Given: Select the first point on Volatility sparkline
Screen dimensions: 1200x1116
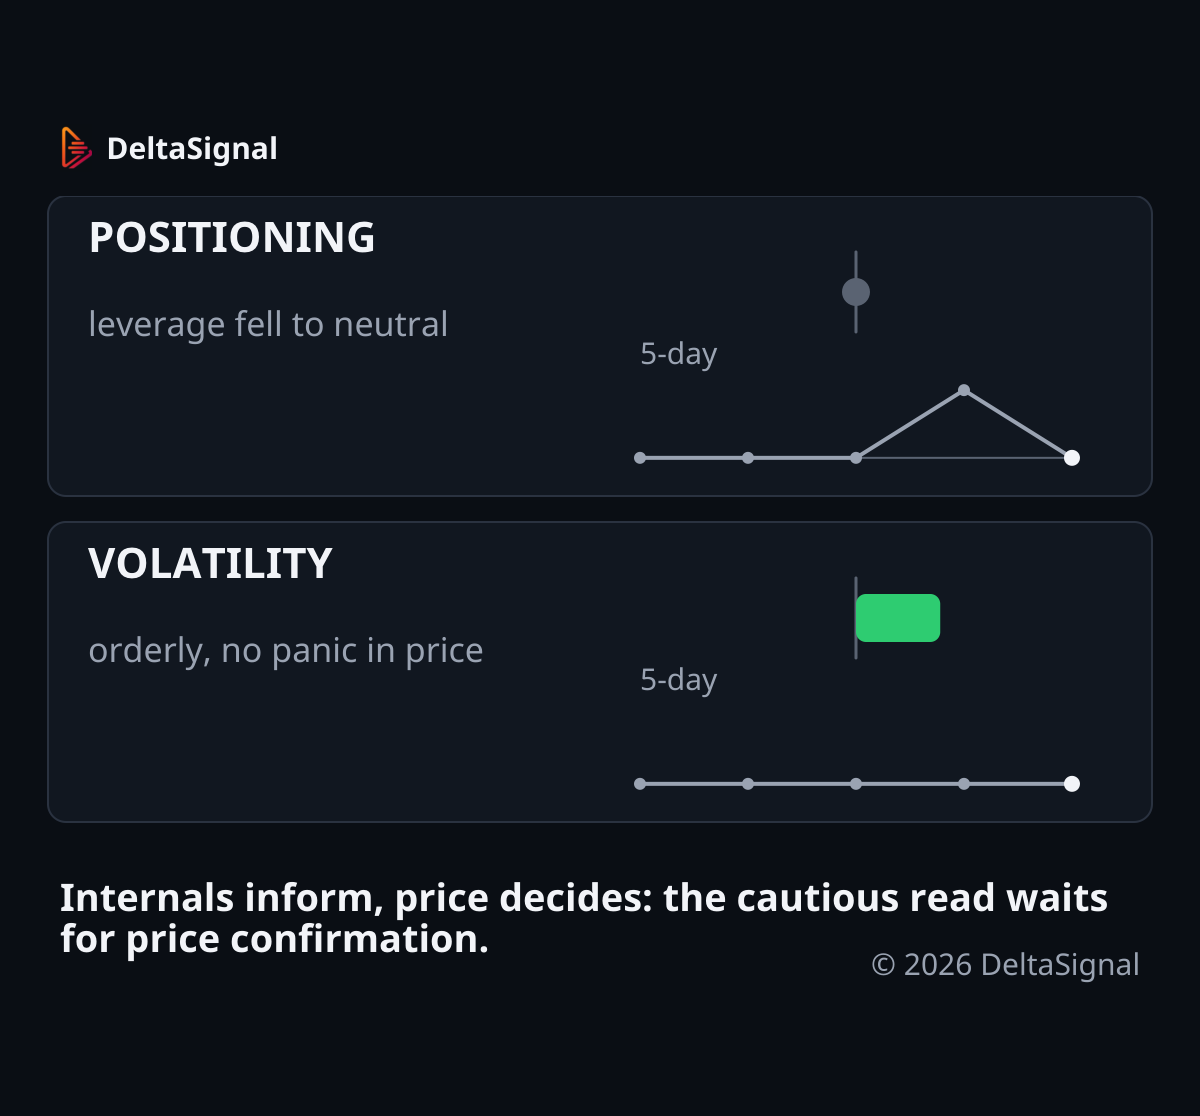Looking at the screenshot, I should point(640,784).
